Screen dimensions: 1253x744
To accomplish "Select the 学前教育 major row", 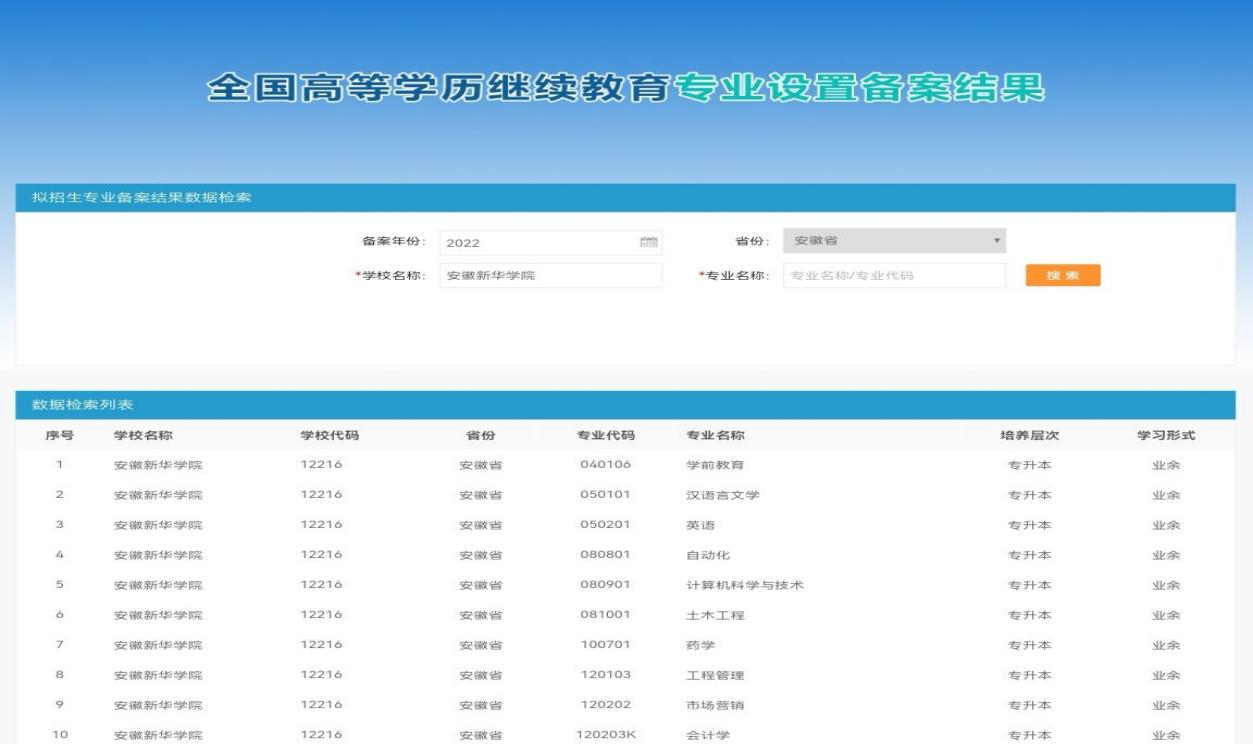I will click(715, 465).
